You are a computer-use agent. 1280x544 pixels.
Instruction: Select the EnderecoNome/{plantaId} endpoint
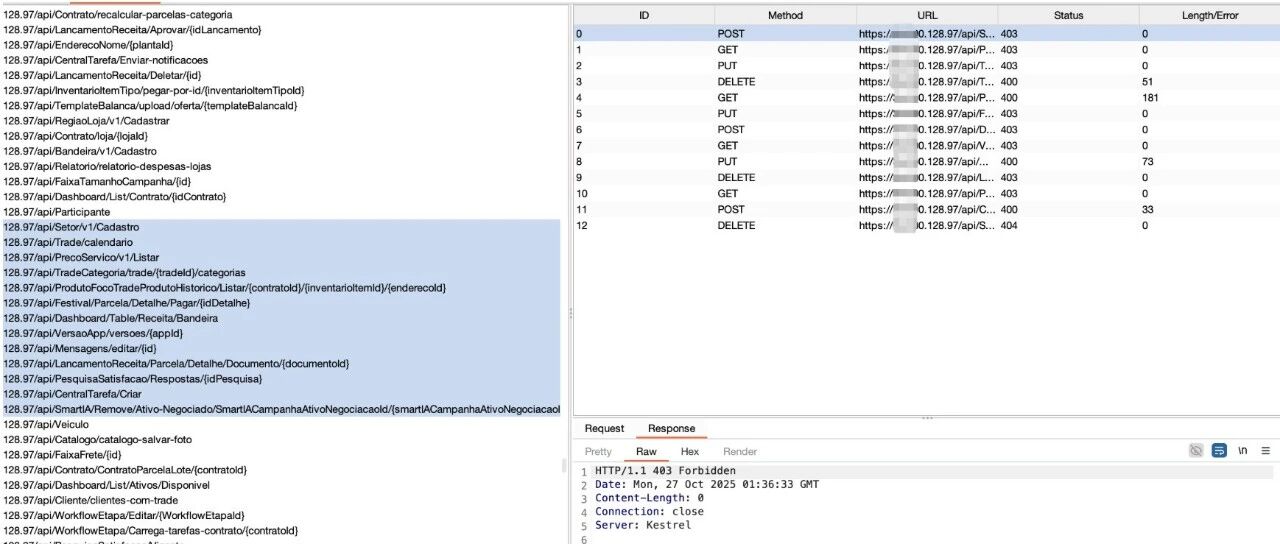88,45
